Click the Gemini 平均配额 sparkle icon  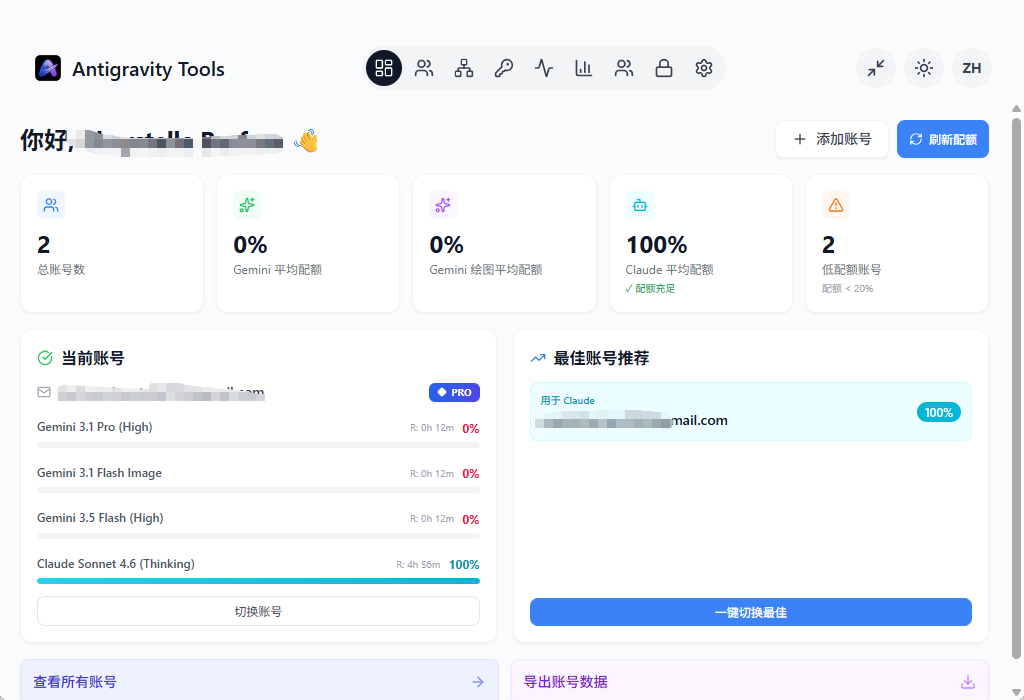[x=247, y=205]
